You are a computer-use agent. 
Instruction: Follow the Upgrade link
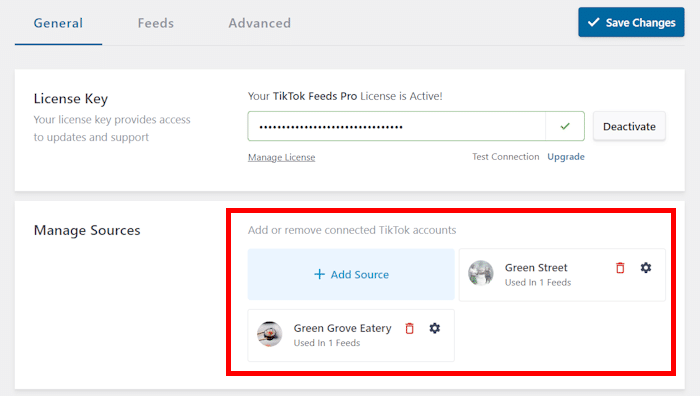click(x=566, y=157)
